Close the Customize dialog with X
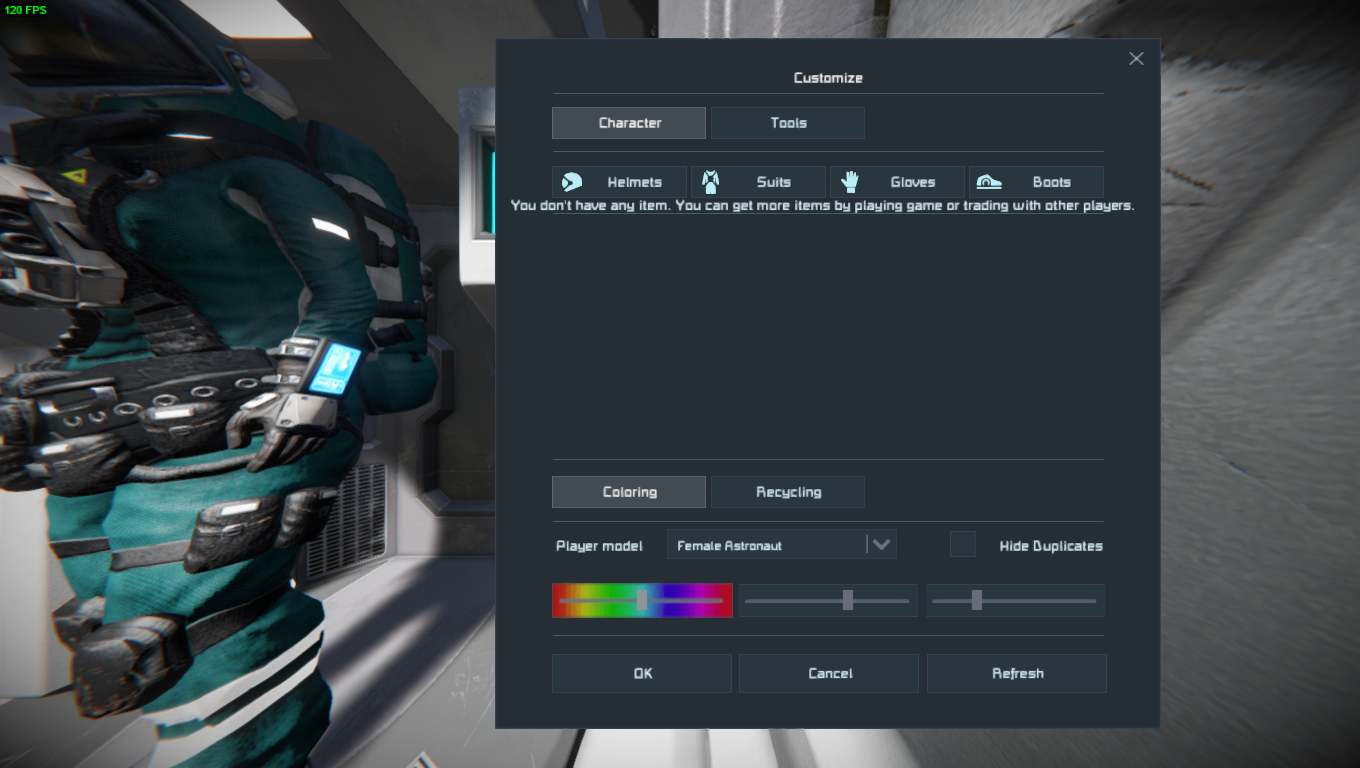1360x768 pixels. (1136, 59)
